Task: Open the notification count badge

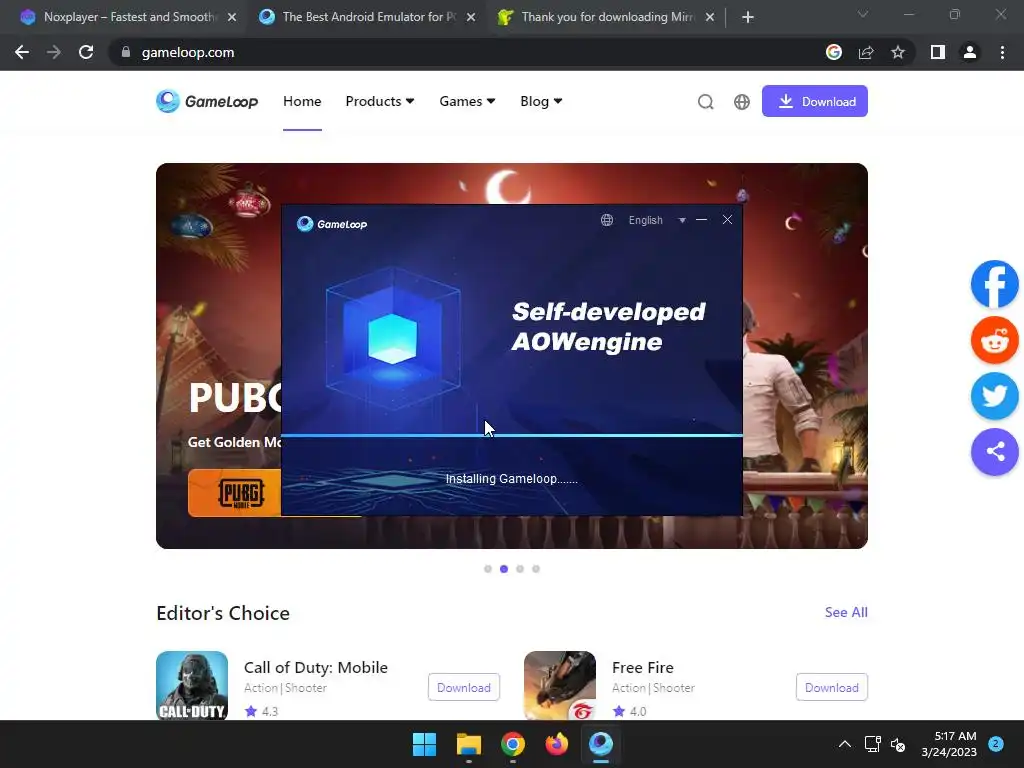Action: [x=996, y=744]
